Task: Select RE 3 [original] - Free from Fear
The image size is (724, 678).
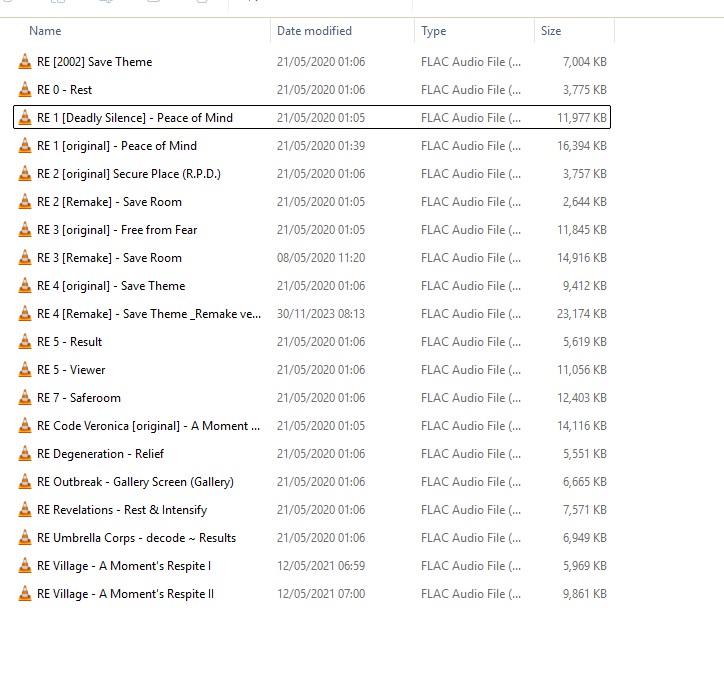Action: 117,230
